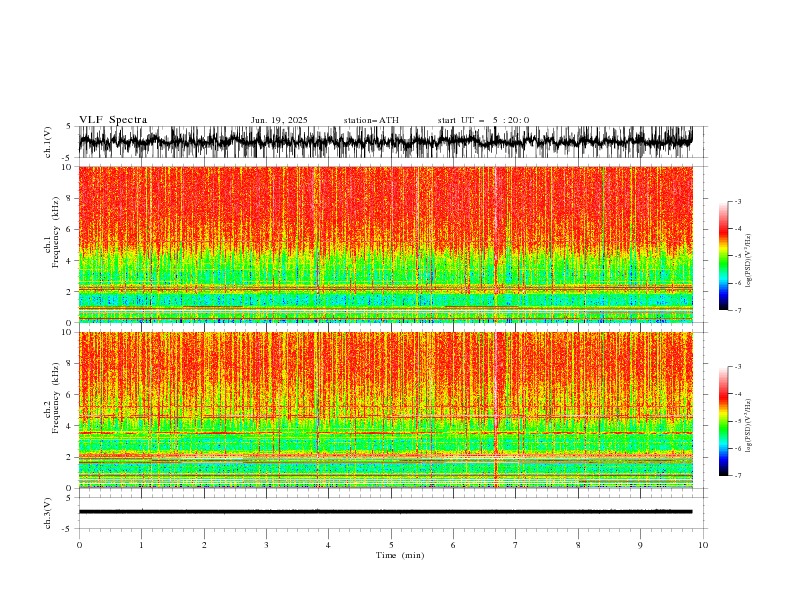Click the upper color scale bar beside ch.1

723,256
